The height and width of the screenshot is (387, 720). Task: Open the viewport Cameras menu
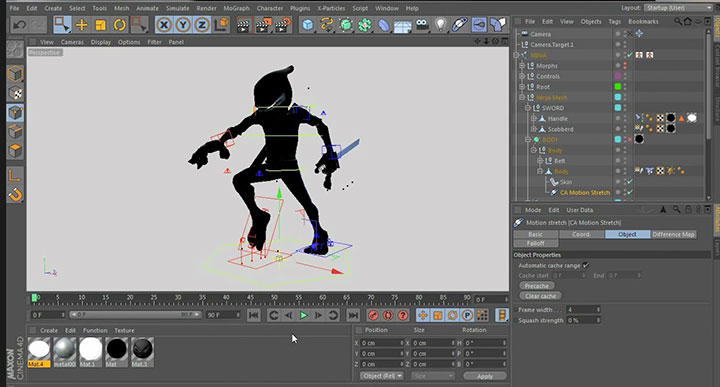[72, 42]
